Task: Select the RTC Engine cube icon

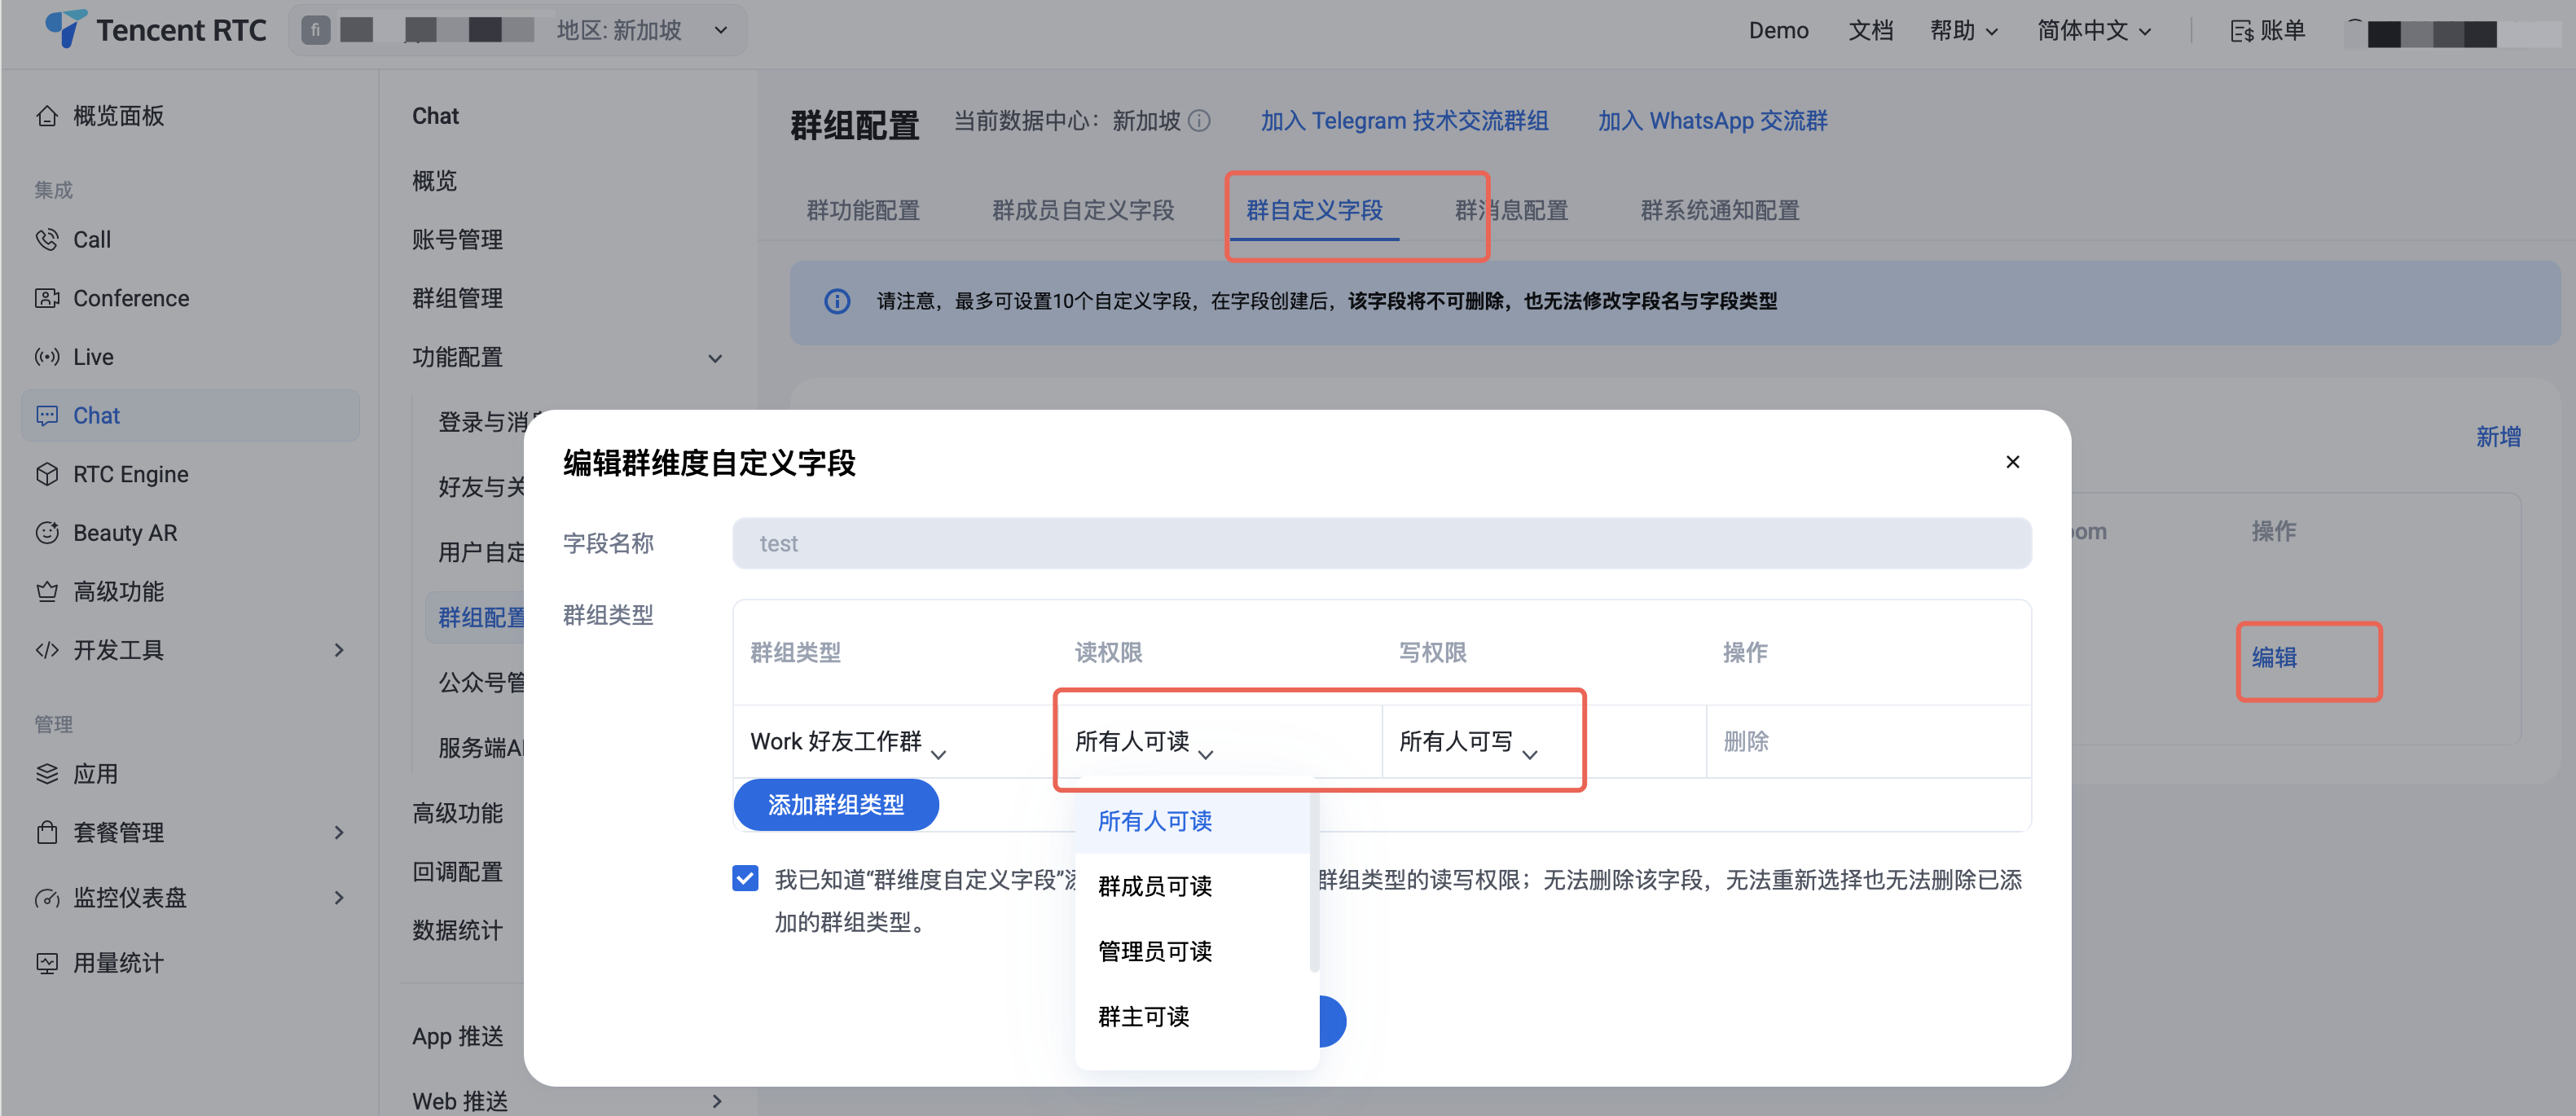Action: (47, 474)
